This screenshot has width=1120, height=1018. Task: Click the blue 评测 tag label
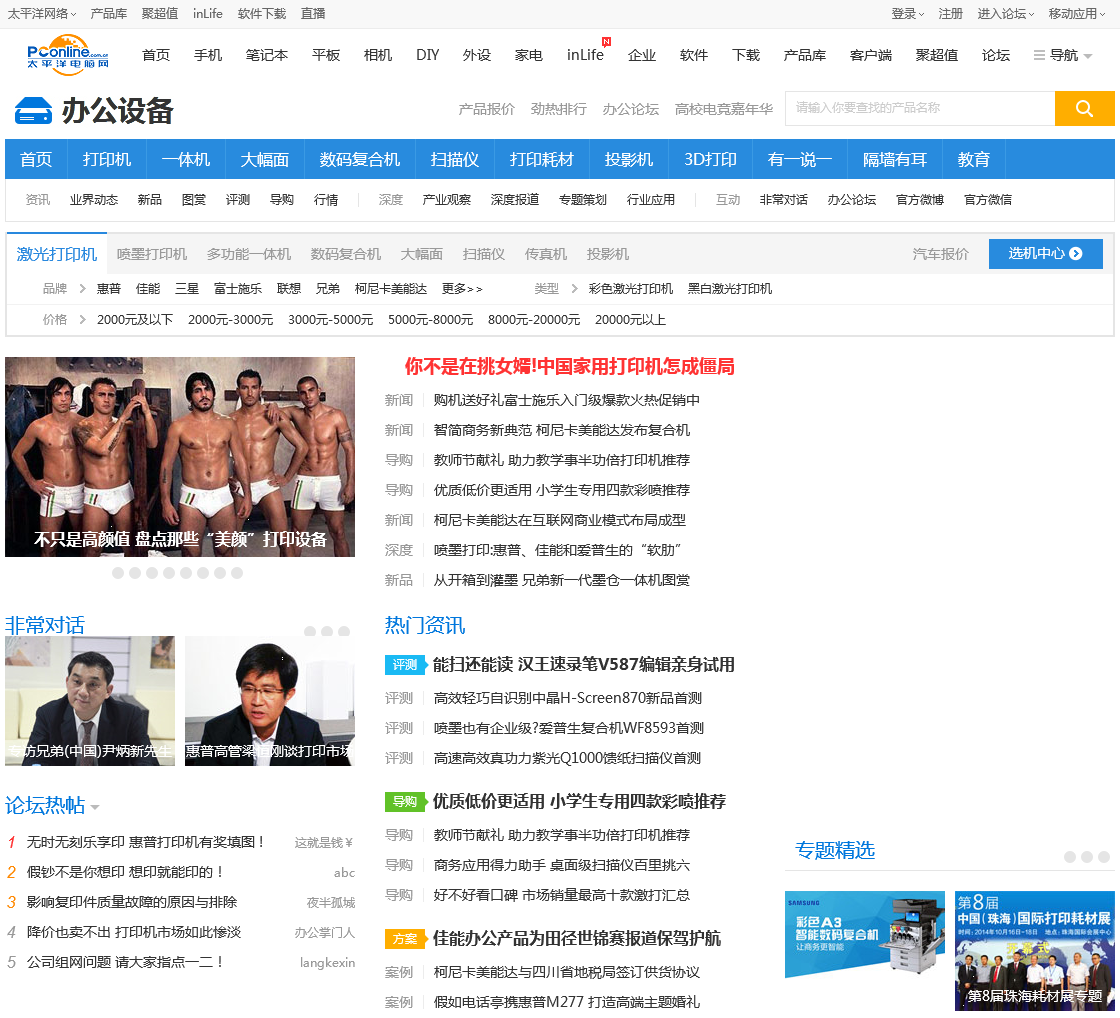[405, 664]
